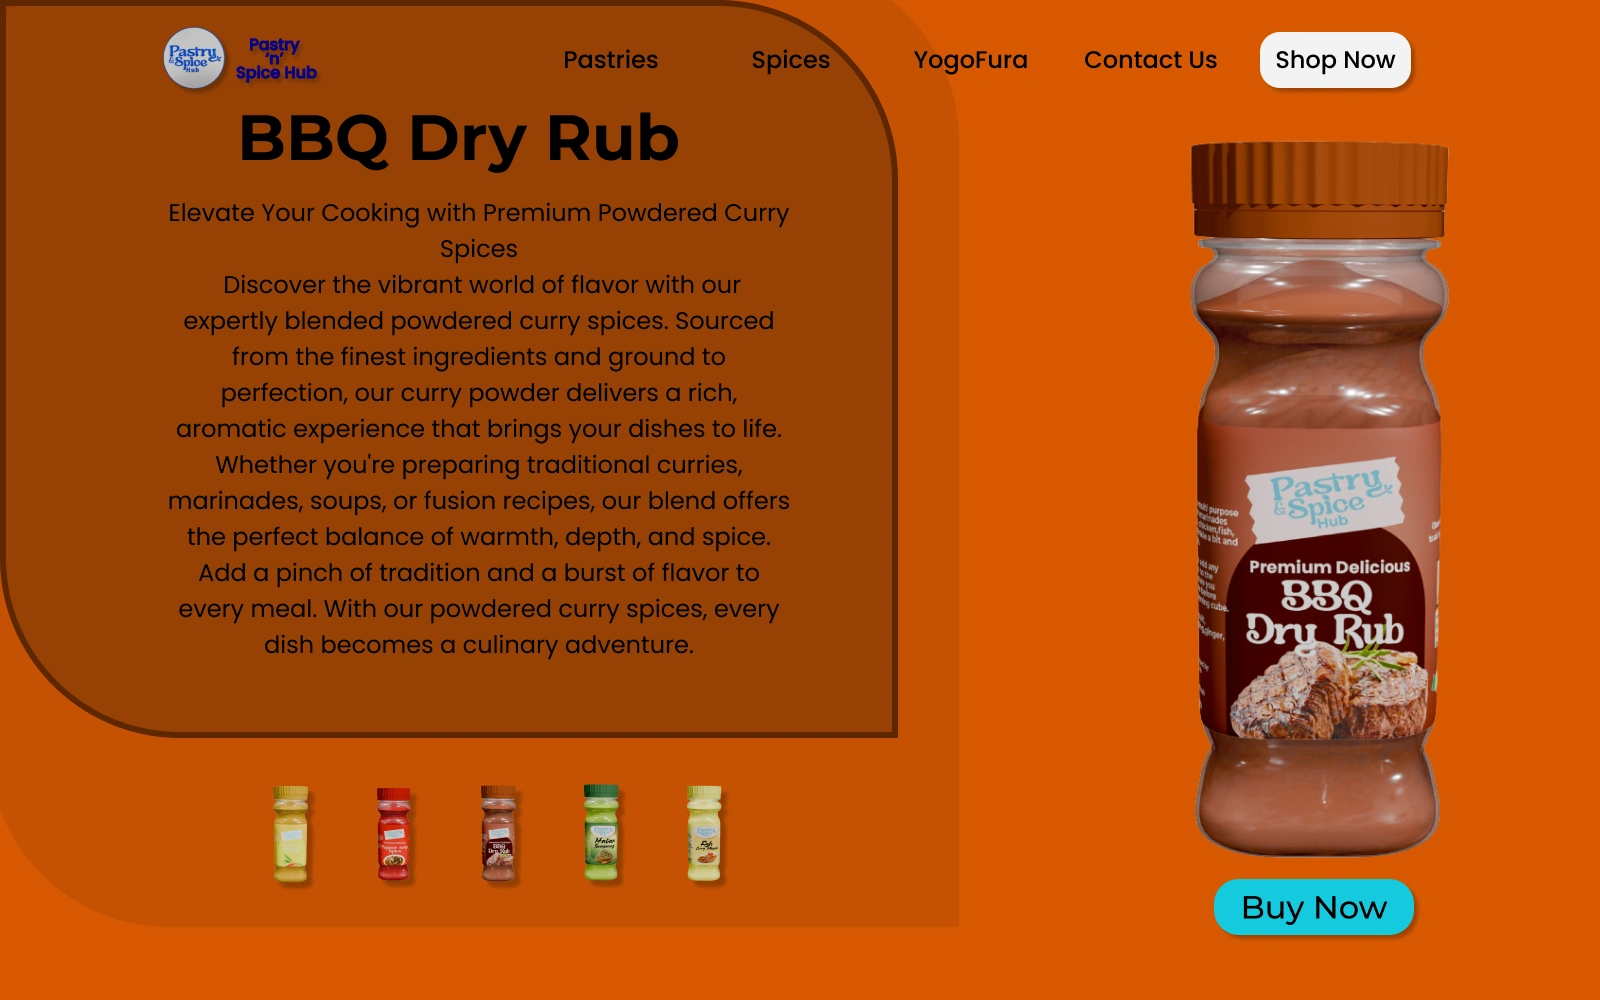Viewport: 1600px width, 1000px height.
Task: Select the yellow curry jar thumbnail
Action: [291, 834]
